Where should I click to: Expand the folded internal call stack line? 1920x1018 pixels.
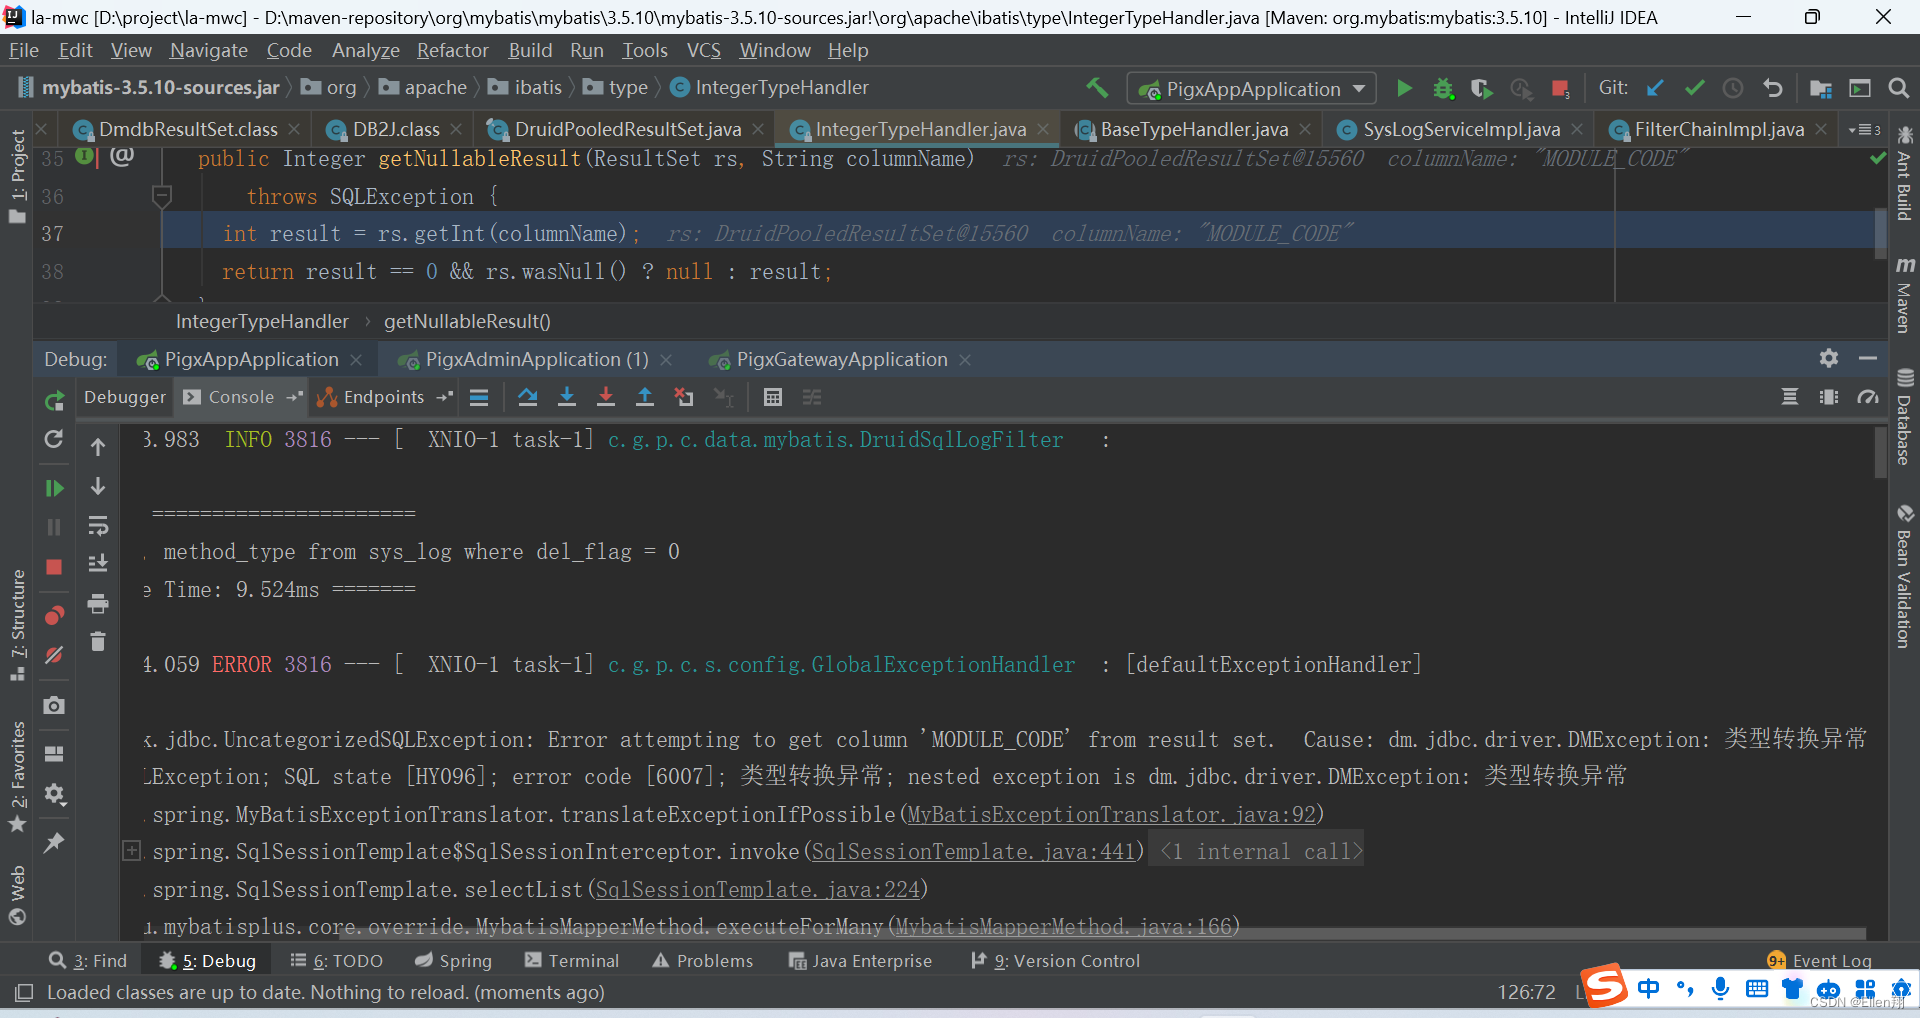tap(131, 851)
